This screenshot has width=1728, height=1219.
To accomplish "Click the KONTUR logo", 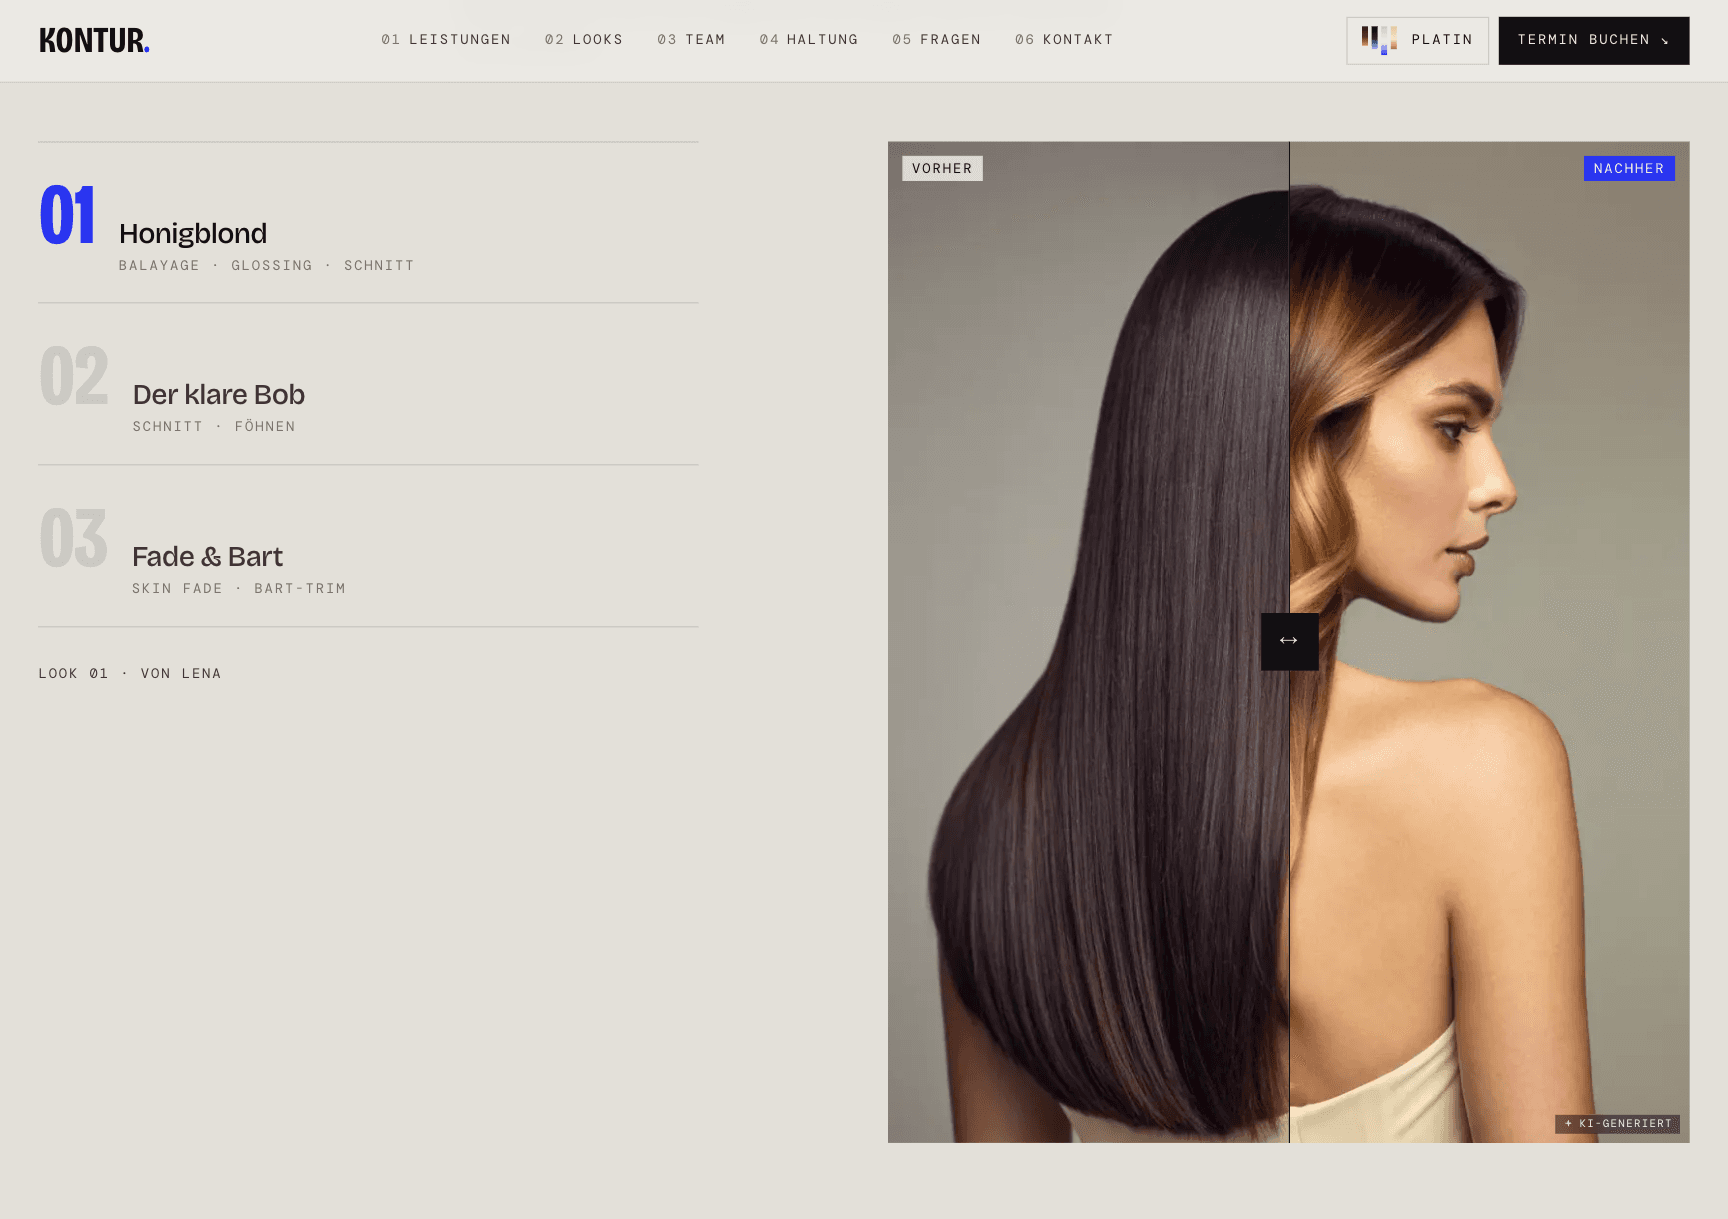I will [94, 40].
